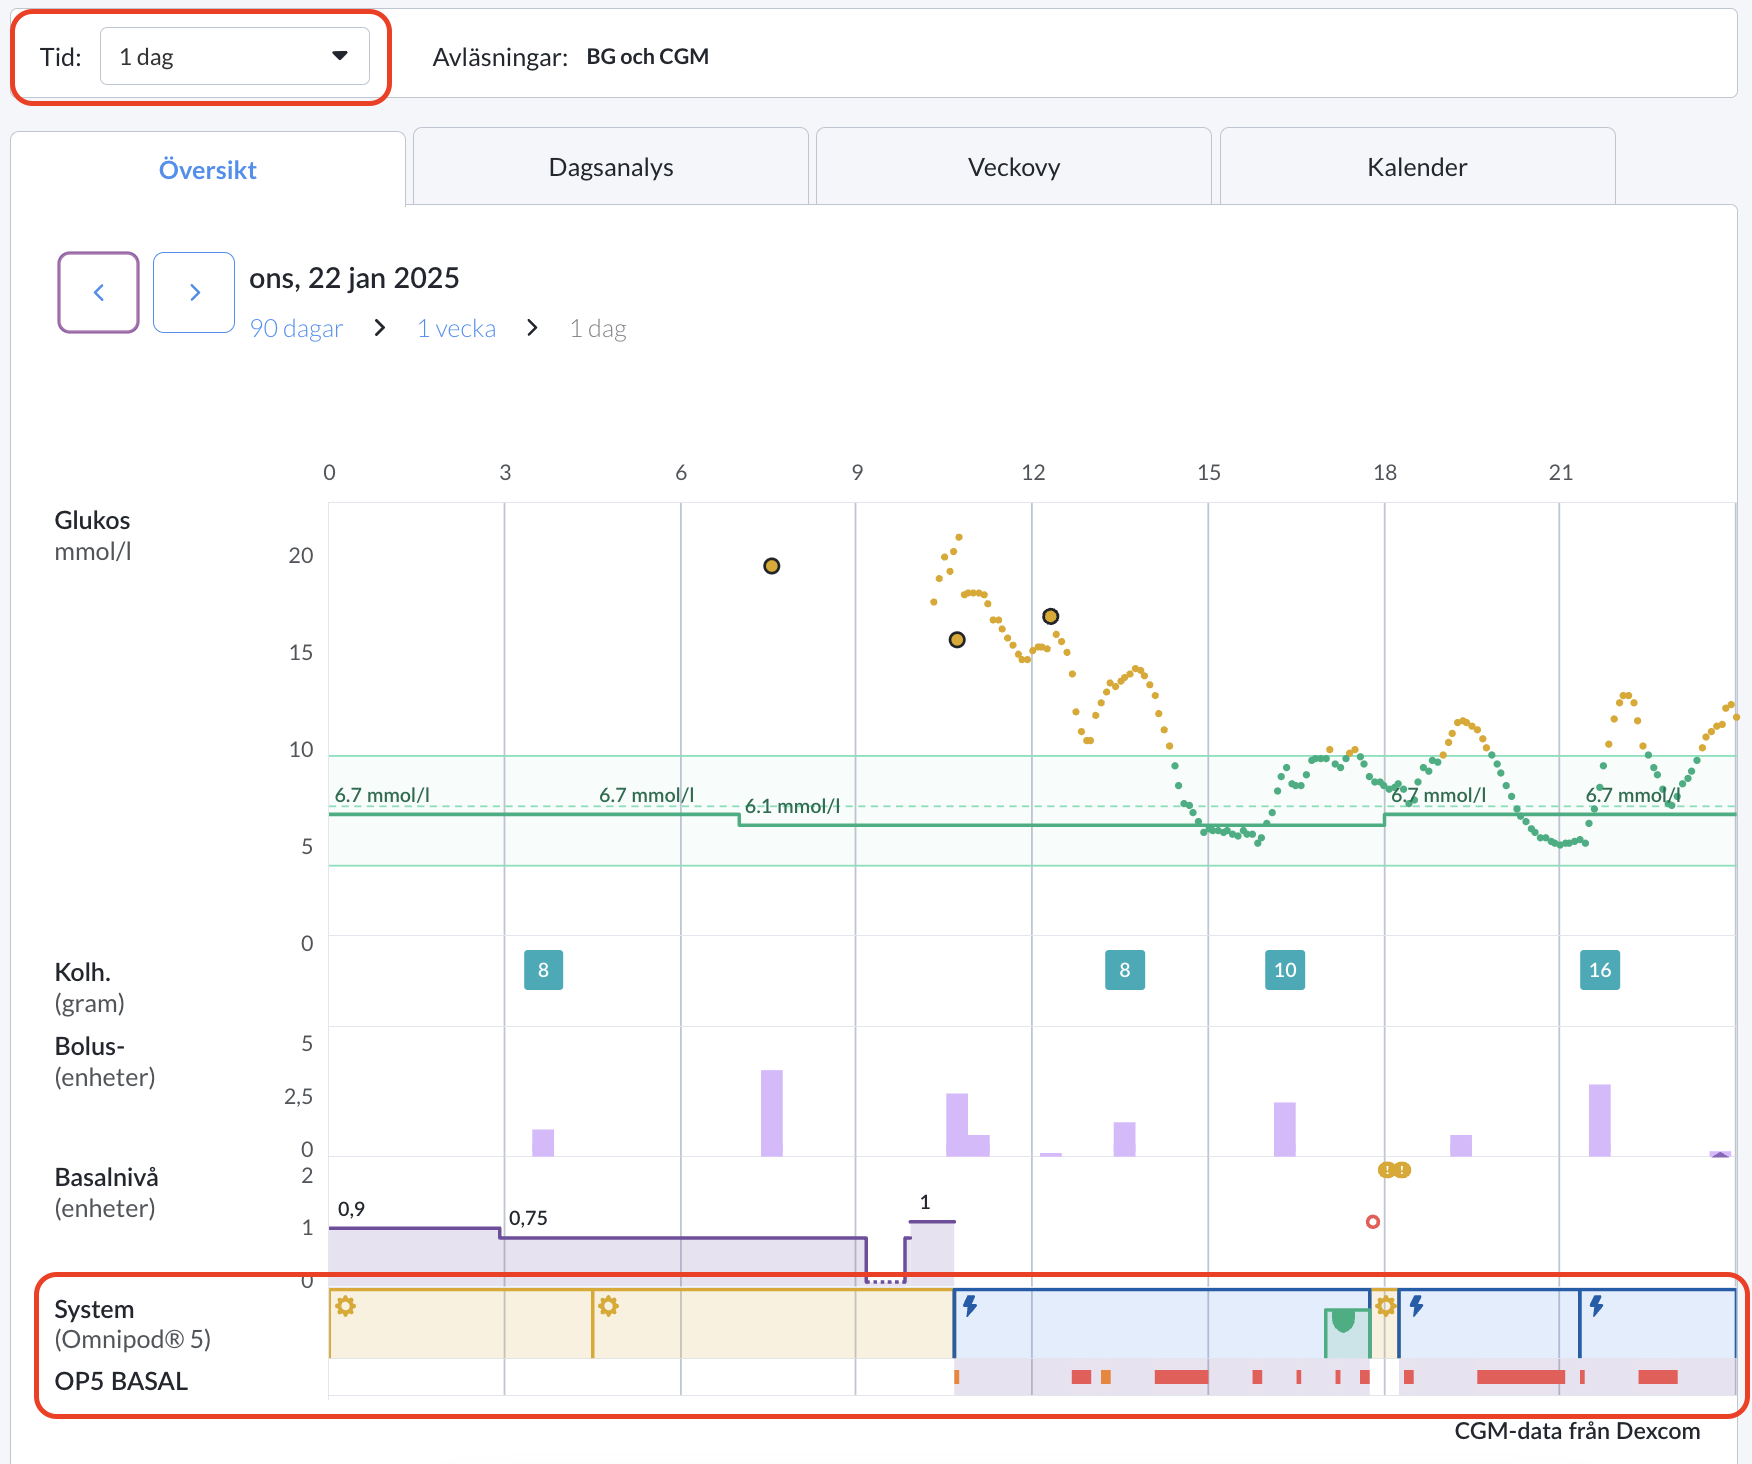Click the small bolus bar after 3

point(543,1143)
